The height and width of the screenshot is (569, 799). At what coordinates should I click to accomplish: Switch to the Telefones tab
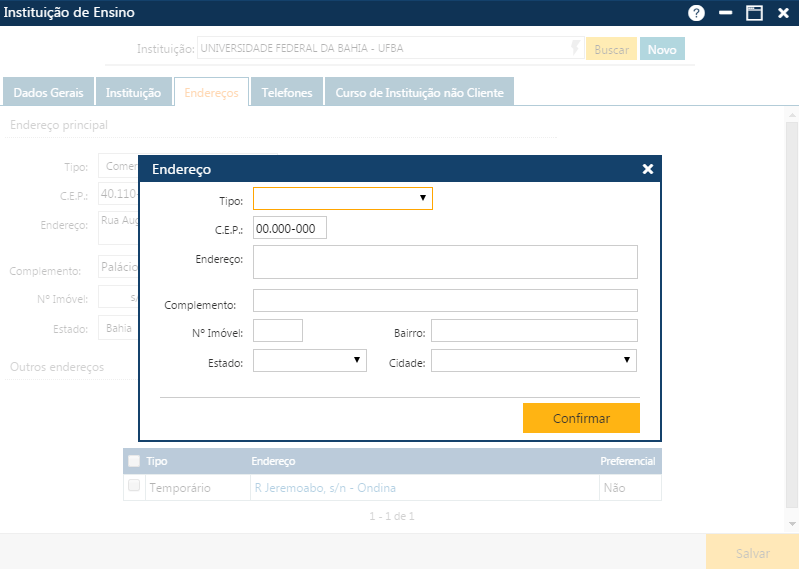click(287, 92)
